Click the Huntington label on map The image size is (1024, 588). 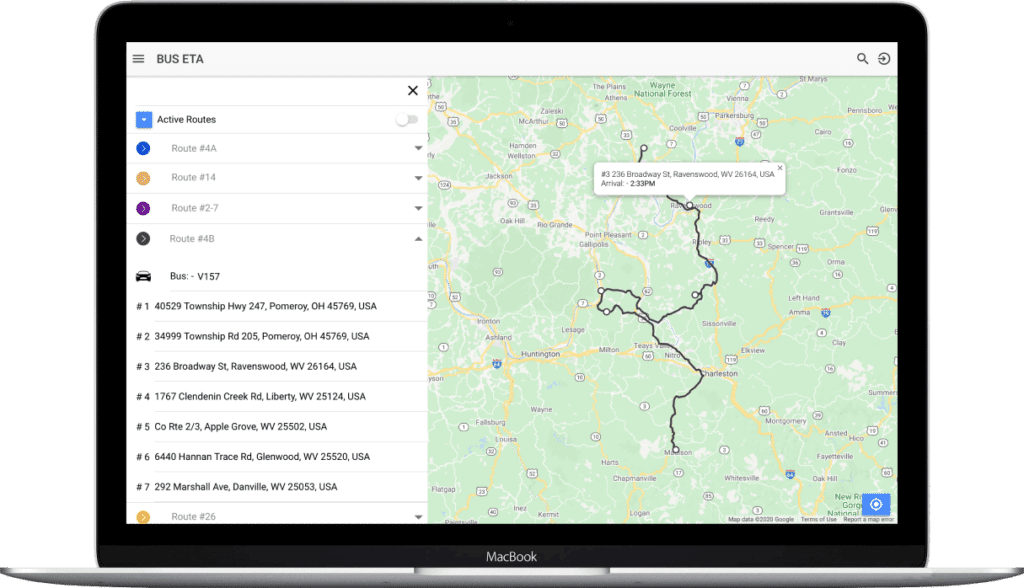(x=540, y=354)
